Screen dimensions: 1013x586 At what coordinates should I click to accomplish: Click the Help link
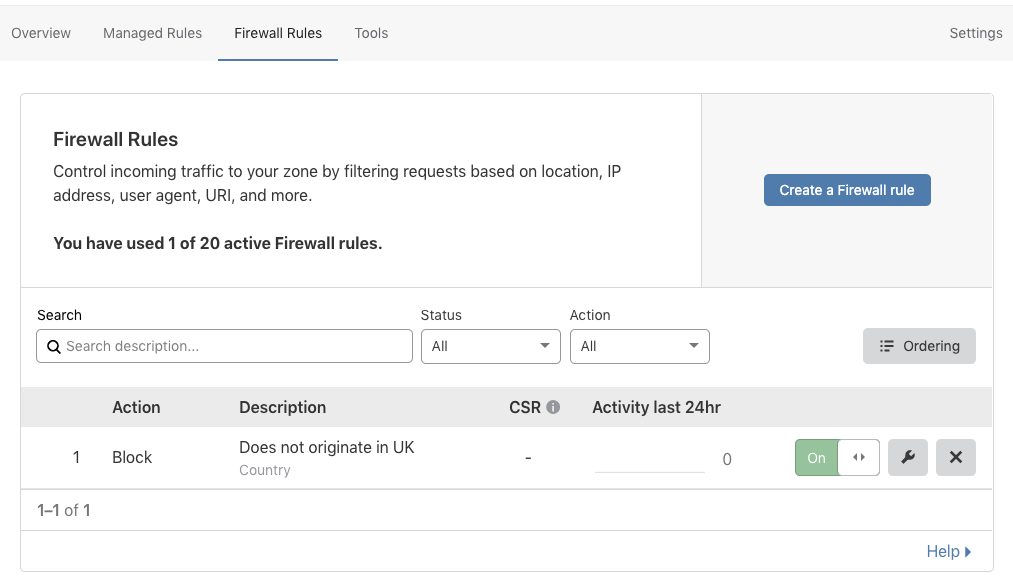(943, 552)
